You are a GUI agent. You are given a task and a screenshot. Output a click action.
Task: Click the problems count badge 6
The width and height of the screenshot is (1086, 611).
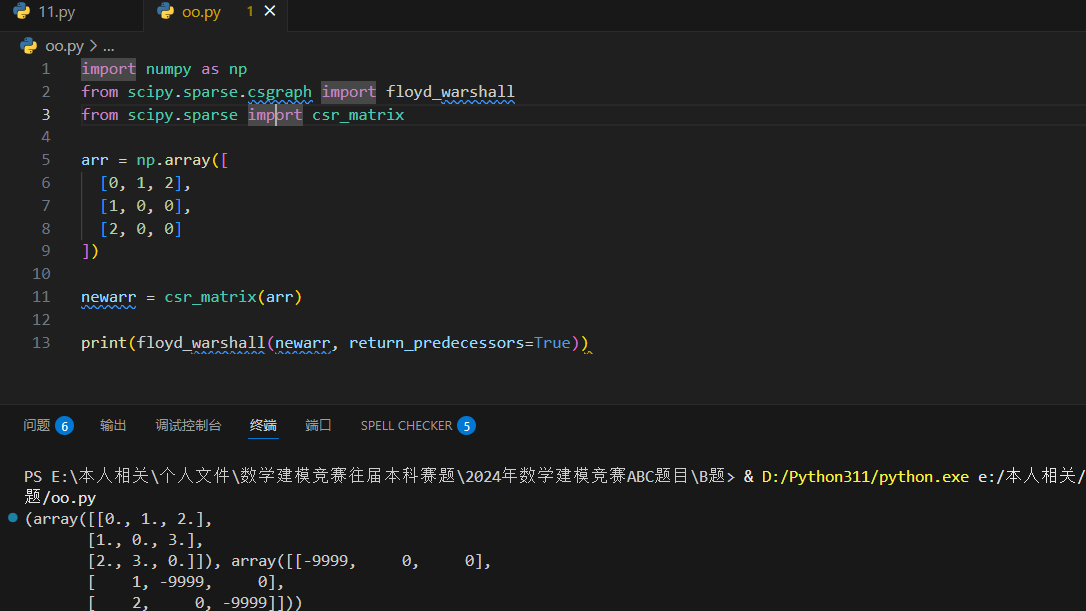click(64, 425)
